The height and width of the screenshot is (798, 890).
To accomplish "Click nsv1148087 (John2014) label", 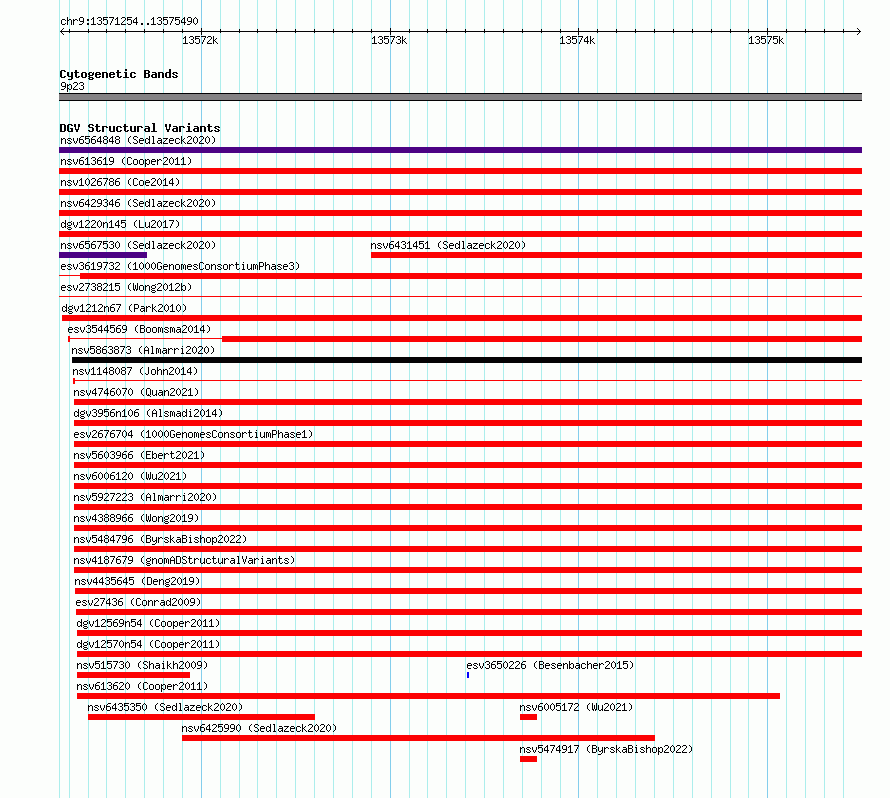I will (135, 371).
